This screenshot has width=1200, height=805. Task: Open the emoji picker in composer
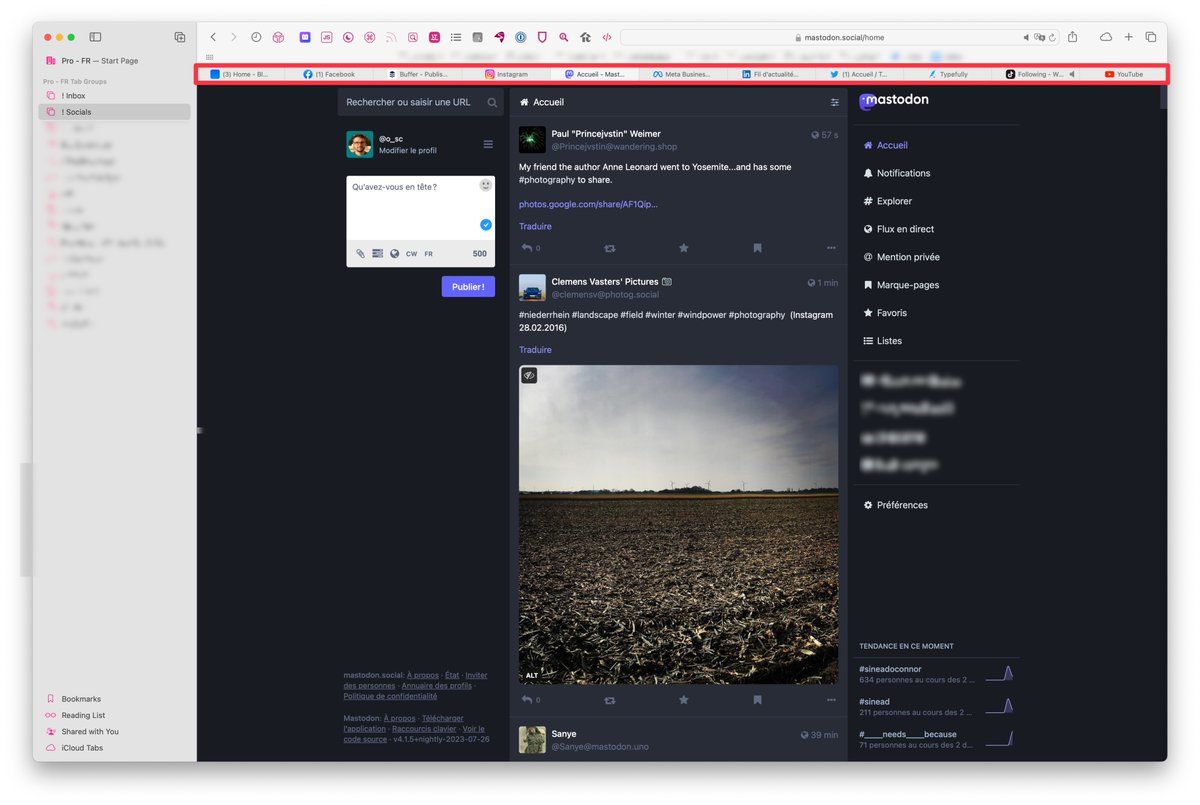pos(485,186)
